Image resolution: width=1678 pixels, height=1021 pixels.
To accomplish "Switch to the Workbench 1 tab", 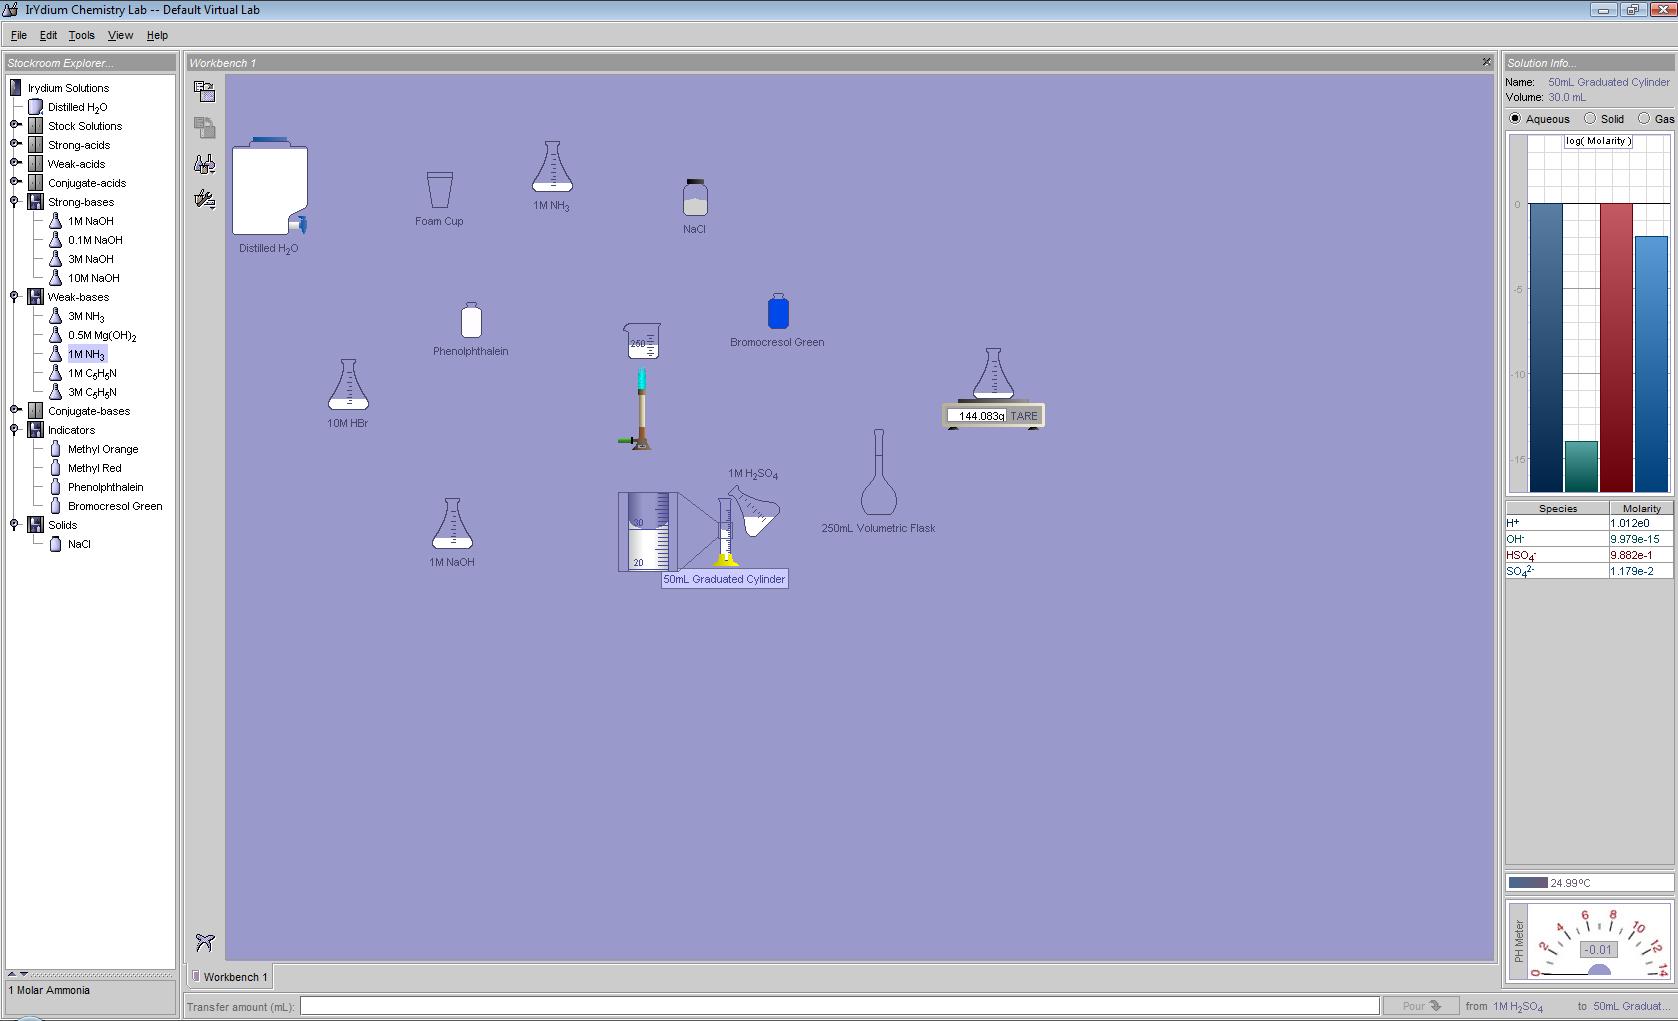I will pyautogui.click(x=230, y=977).
